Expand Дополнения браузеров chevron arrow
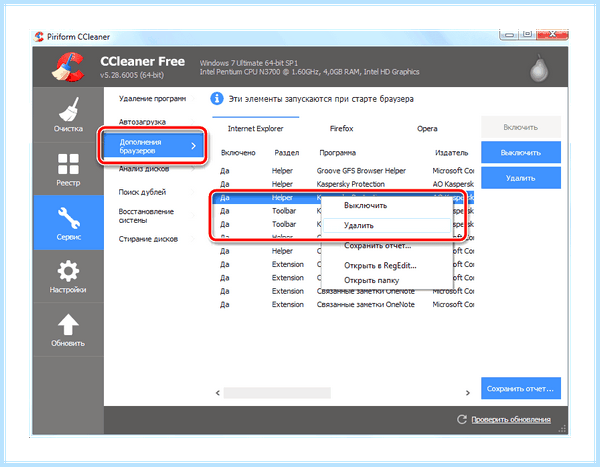 pyautogui.click(x=193, y=146)
